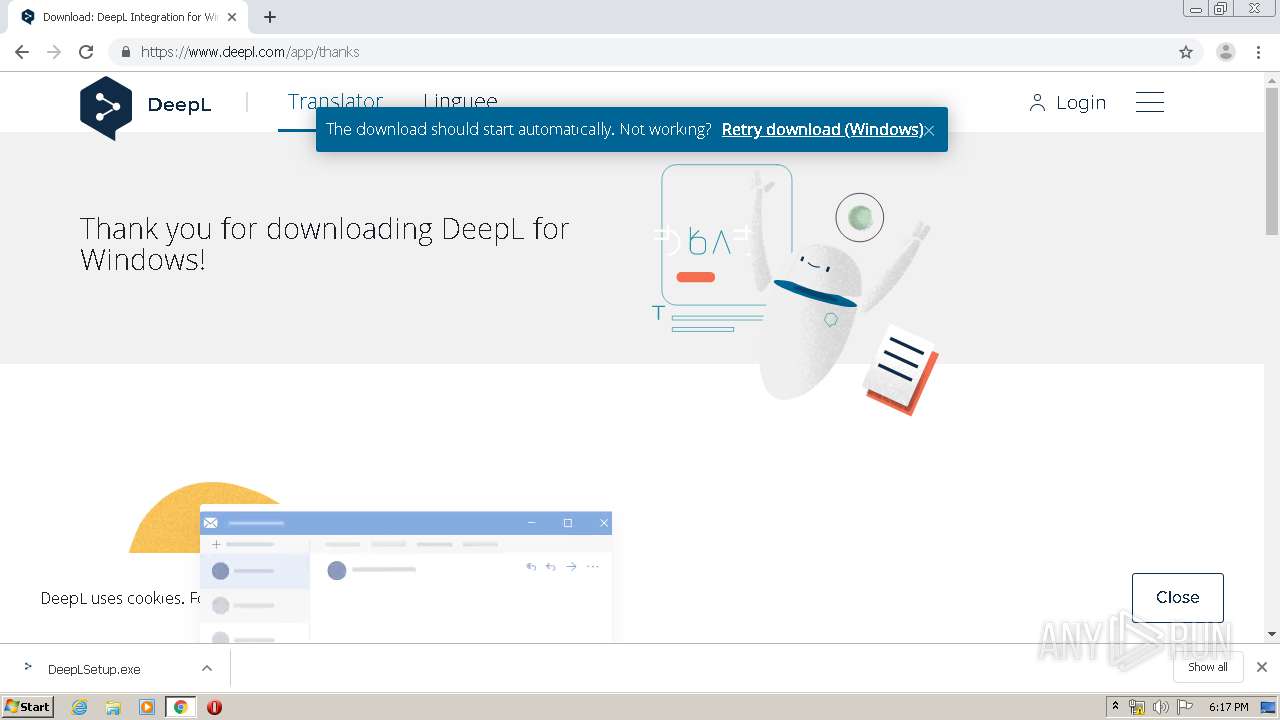
Task: Open media player taskbar icon
Action: 147,707
